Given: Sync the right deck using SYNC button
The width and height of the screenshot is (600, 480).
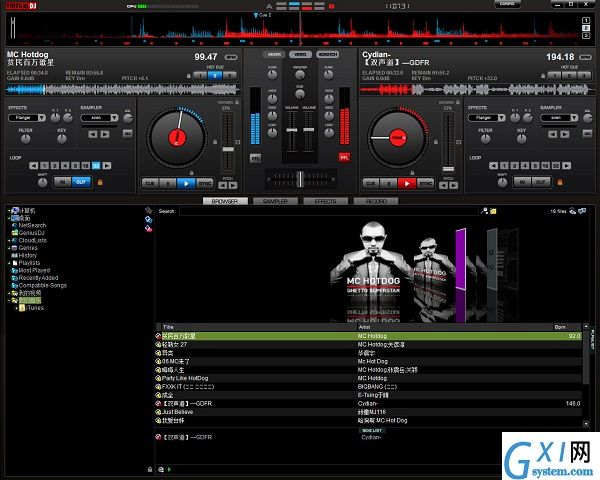Looking at the screenshot, I should pyautogui.click(x=426, y=184).
